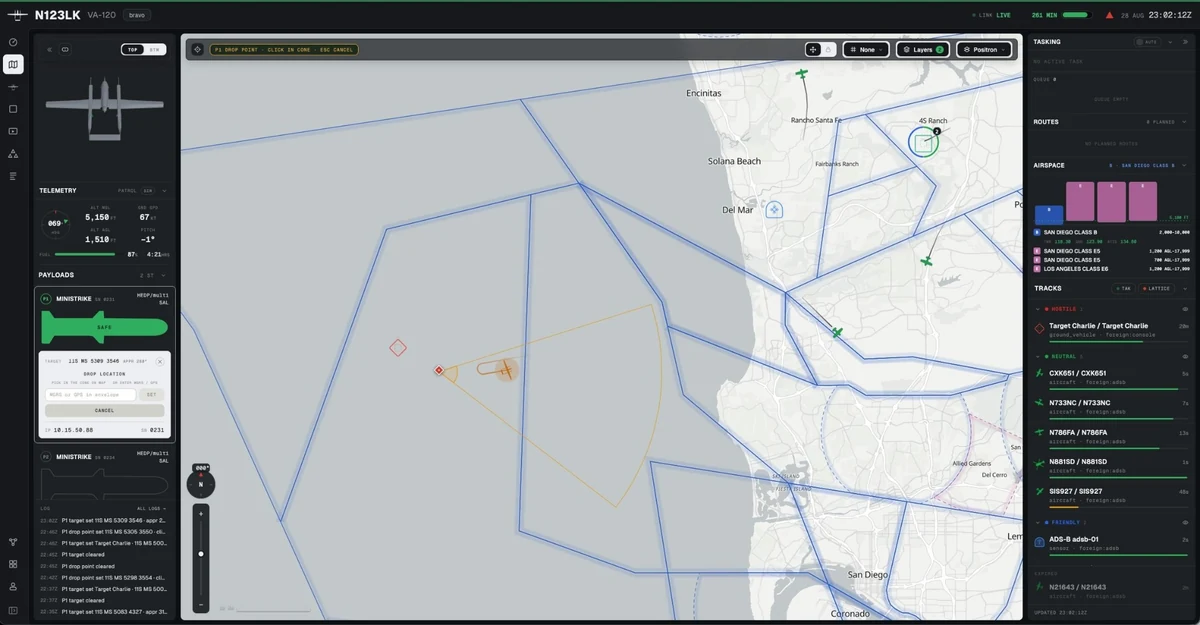Select the square panel icon in sidebar
Image resolution: width=1200 pixels, height=625 pixels.
13,109
